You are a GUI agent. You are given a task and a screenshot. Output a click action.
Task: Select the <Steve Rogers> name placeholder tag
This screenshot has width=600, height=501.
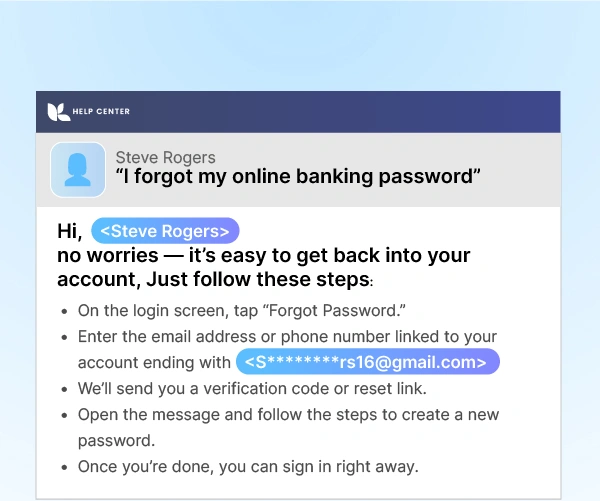point(165,231)
